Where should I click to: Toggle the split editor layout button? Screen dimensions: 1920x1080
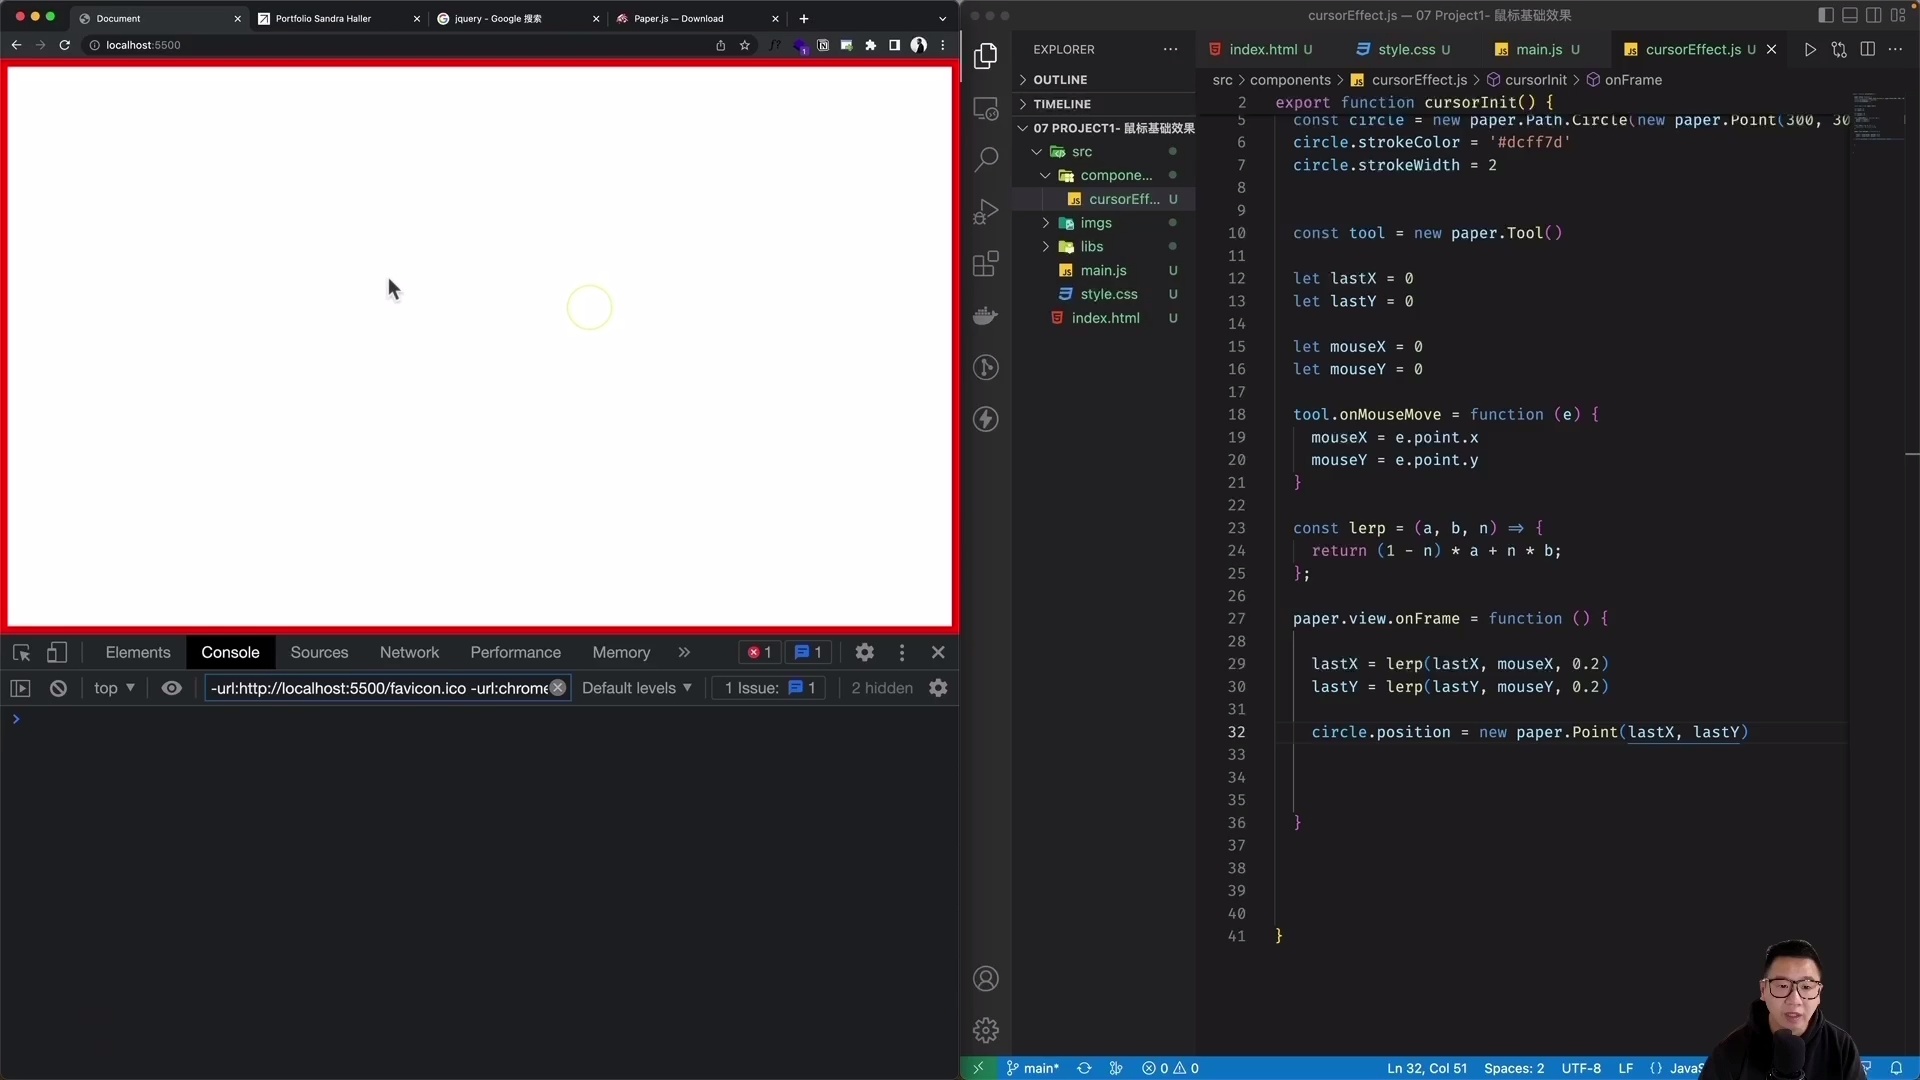(x=1868, y=49)
